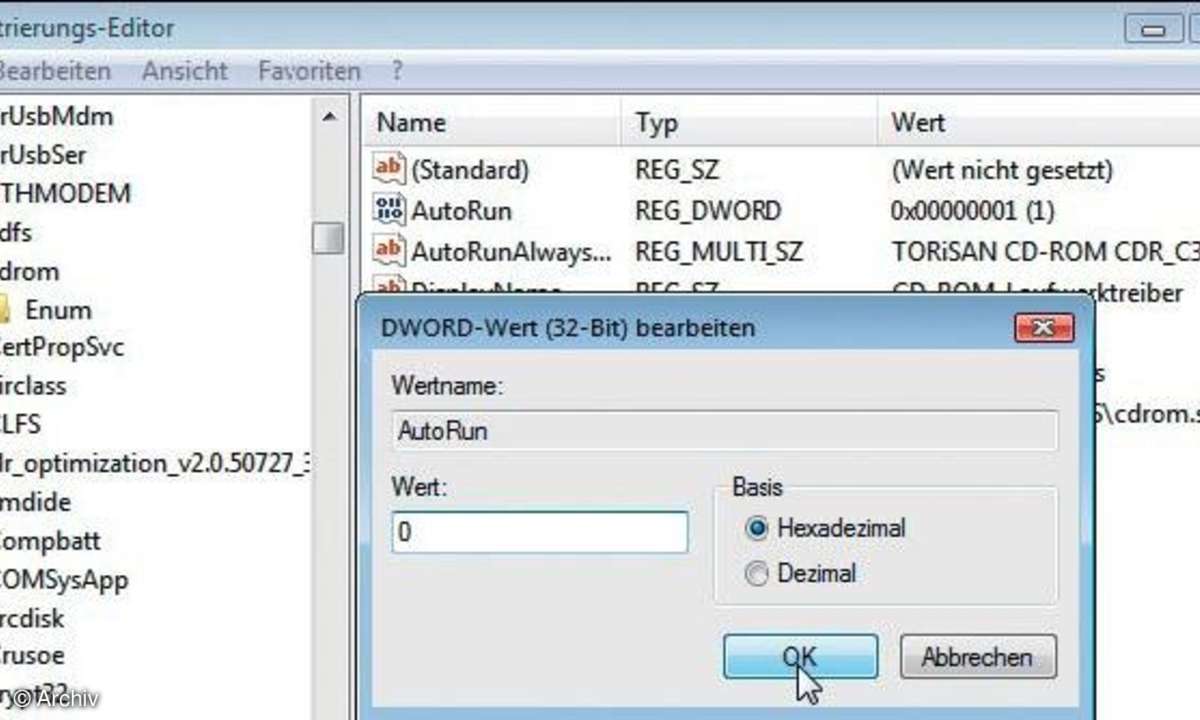Click the AutoRunAlways... value name
Viewport: 1200px width, 720px height.
511,251
